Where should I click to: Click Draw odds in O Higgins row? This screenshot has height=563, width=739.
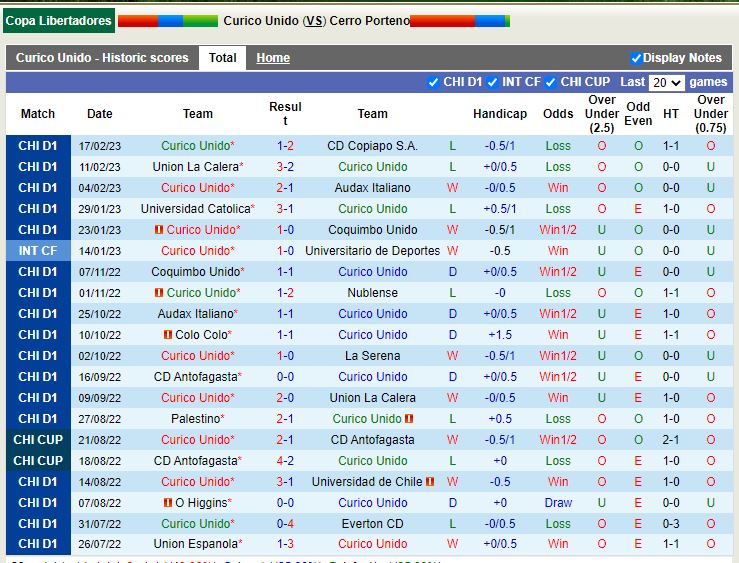click(x=558, y=503)
